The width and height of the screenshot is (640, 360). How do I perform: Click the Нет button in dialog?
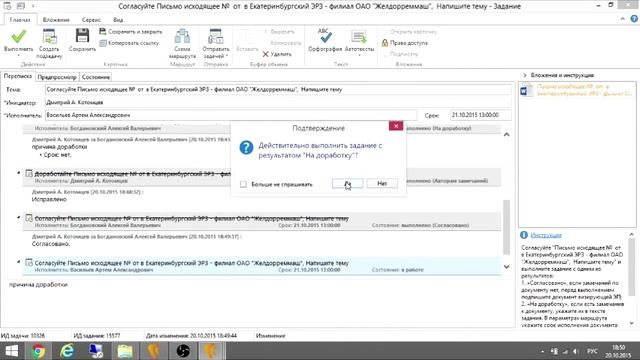tap(382, 184)
